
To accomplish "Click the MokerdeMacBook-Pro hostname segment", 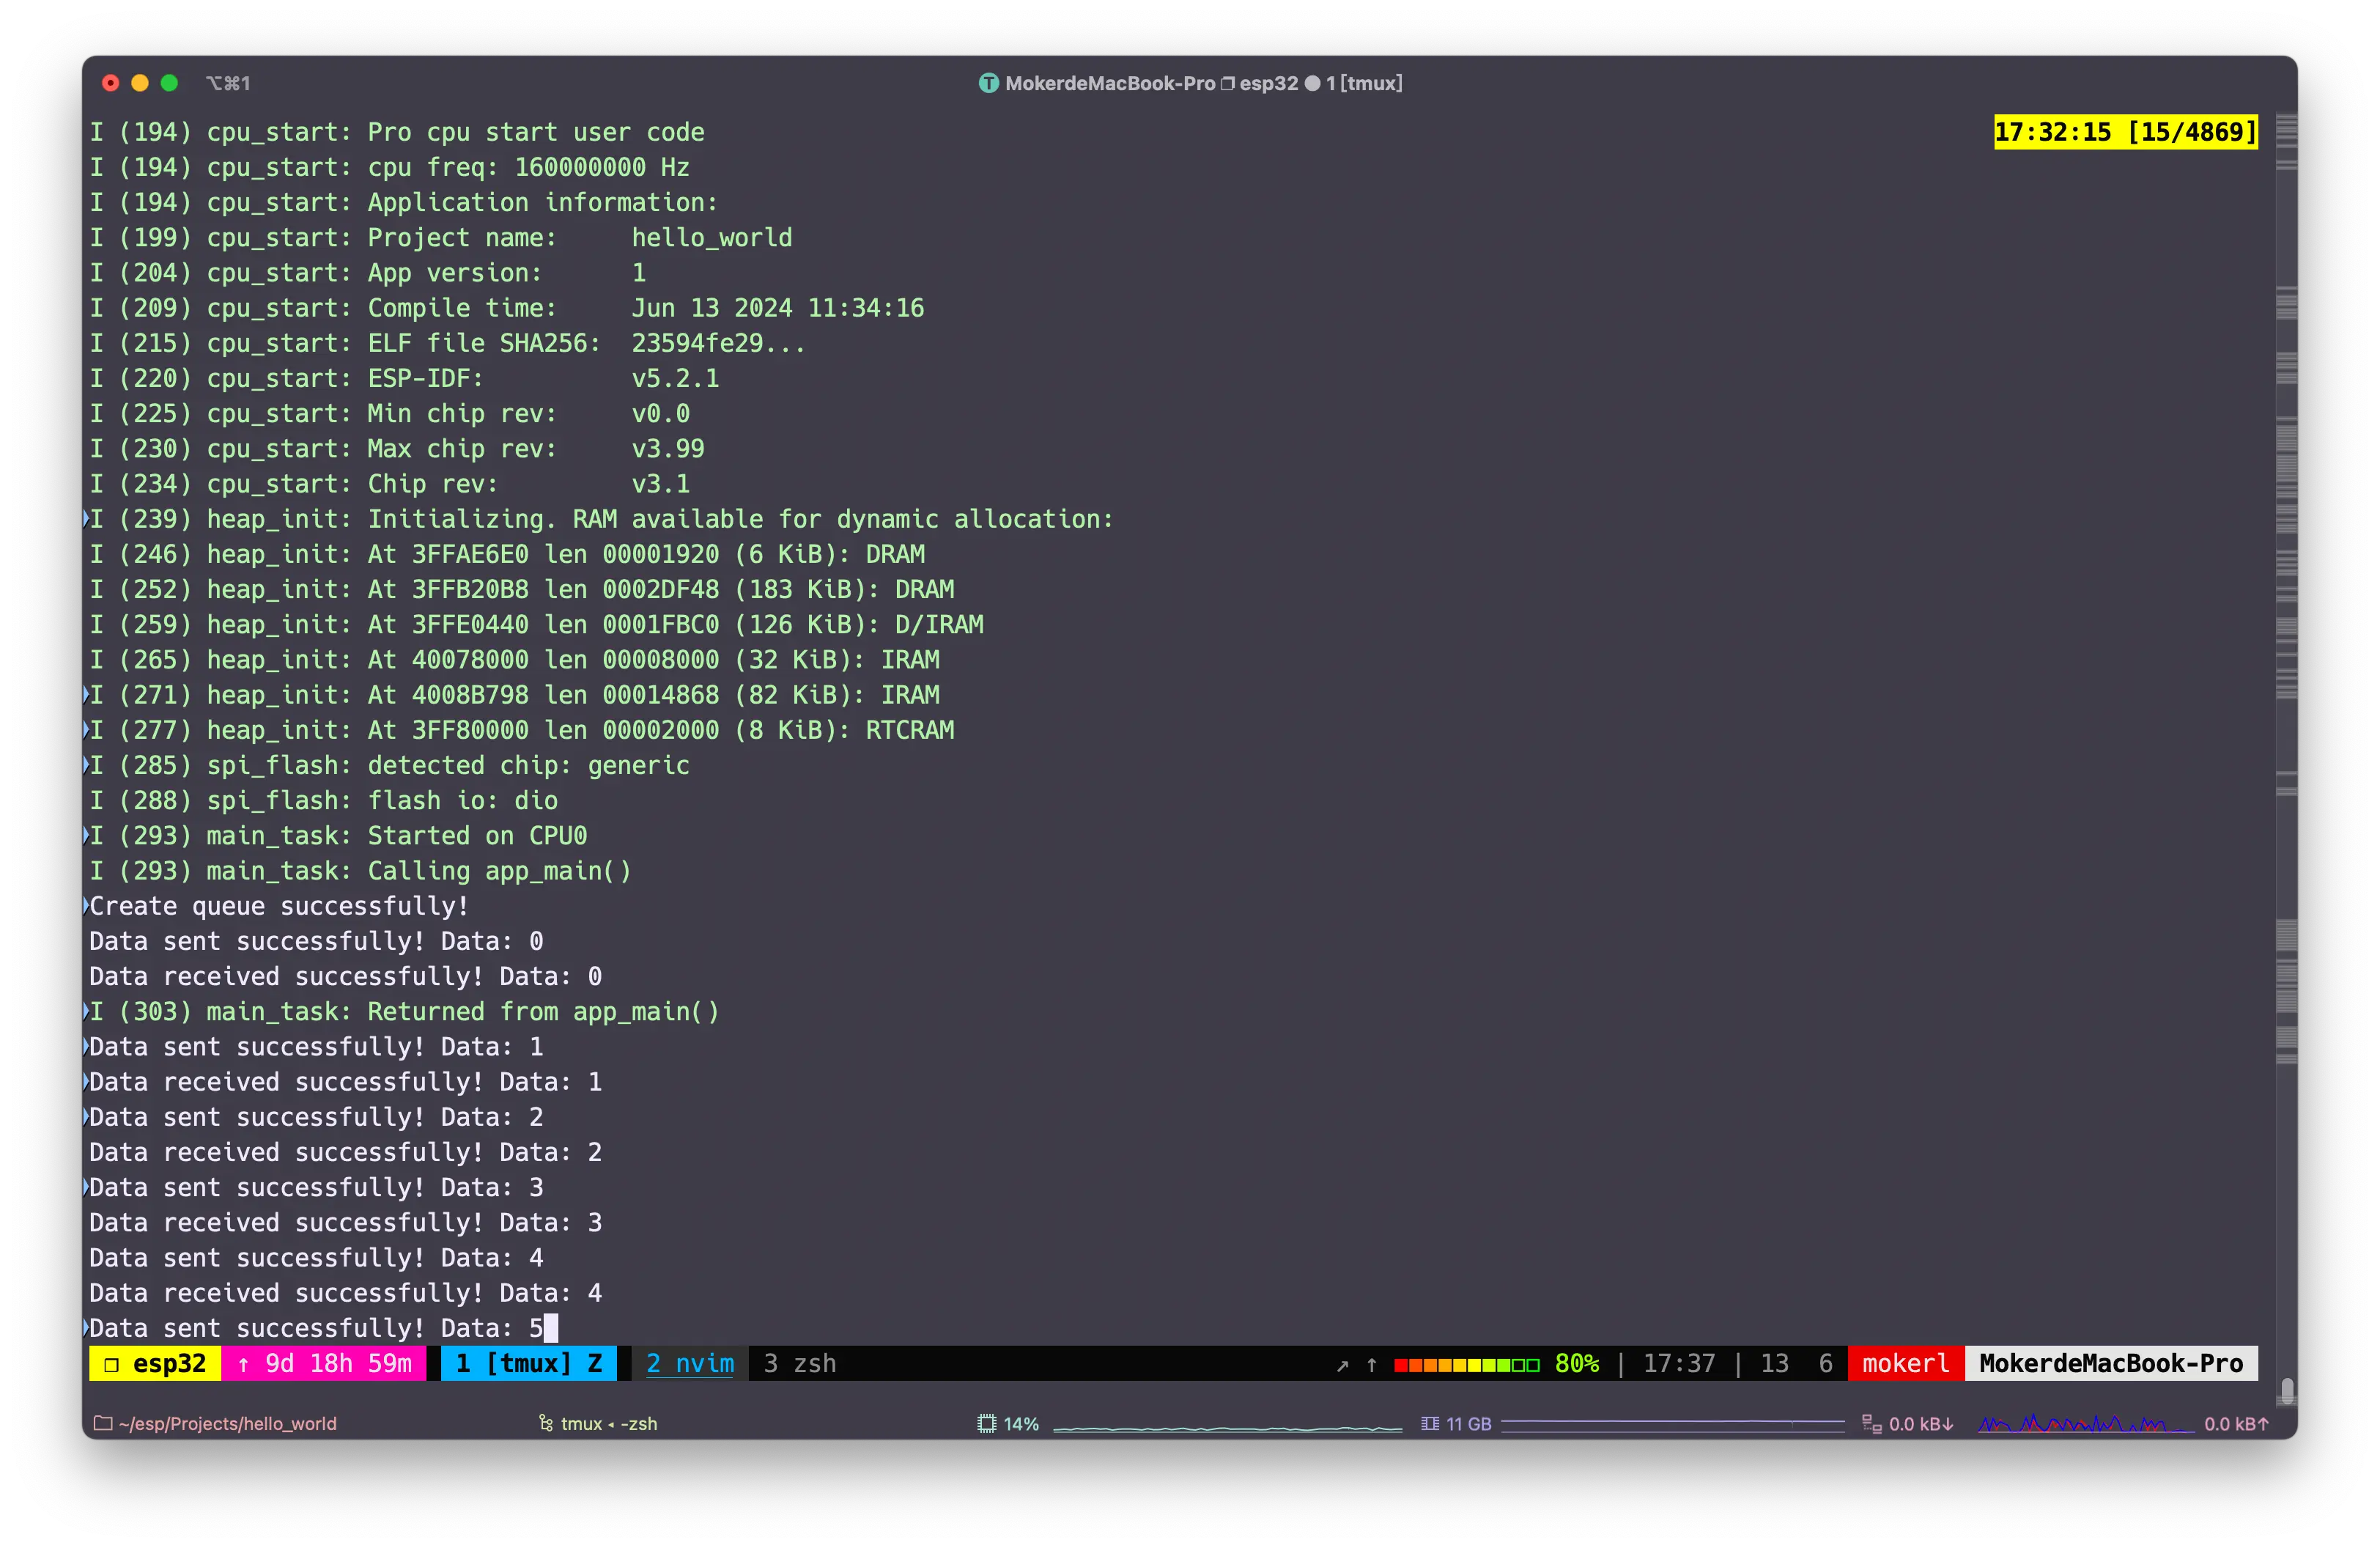I will click(2111, 1363).
